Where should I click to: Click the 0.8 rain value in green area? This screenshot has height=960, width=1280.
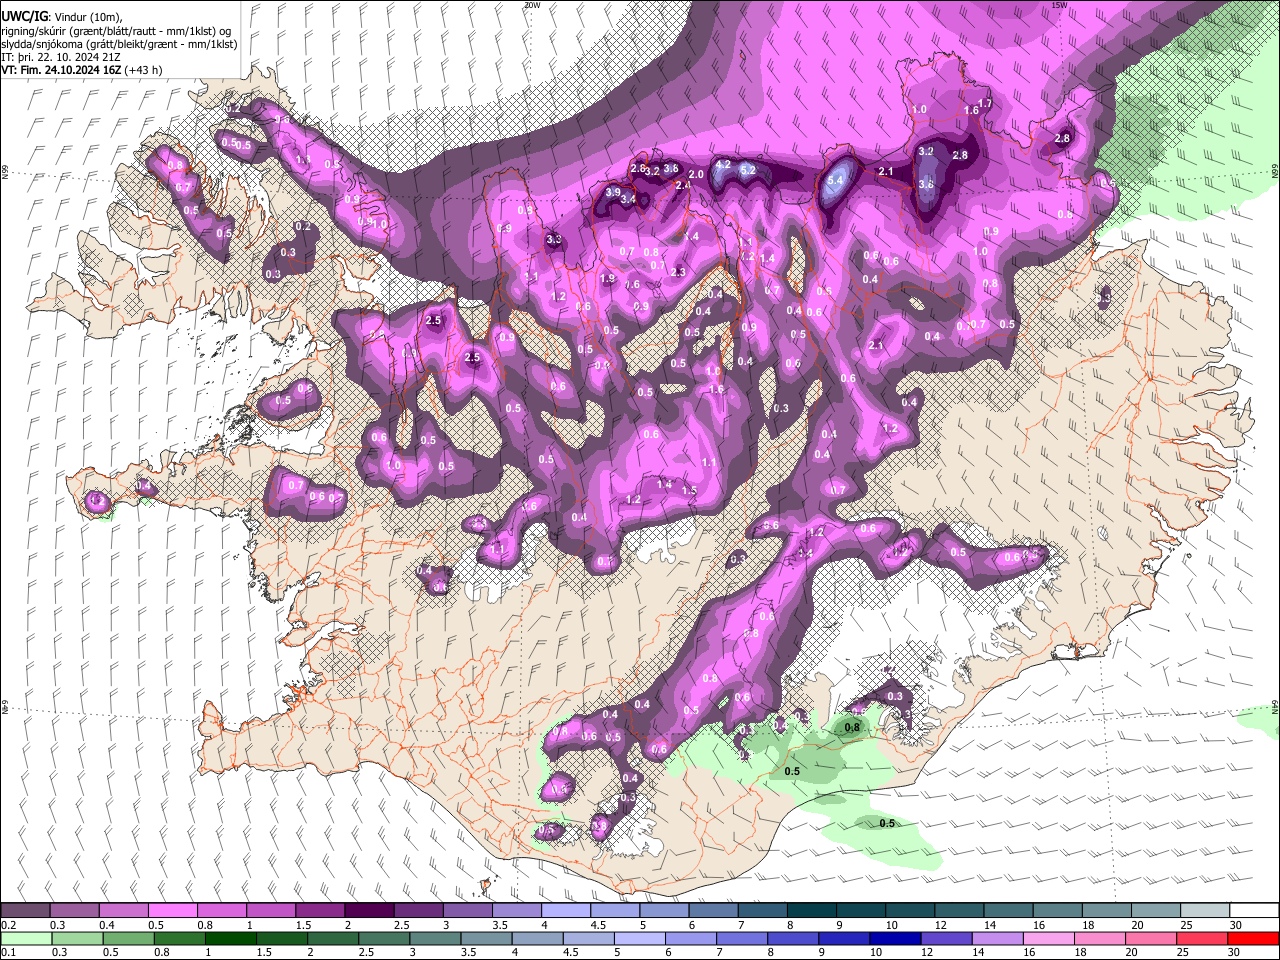click(x=852, y=727)
